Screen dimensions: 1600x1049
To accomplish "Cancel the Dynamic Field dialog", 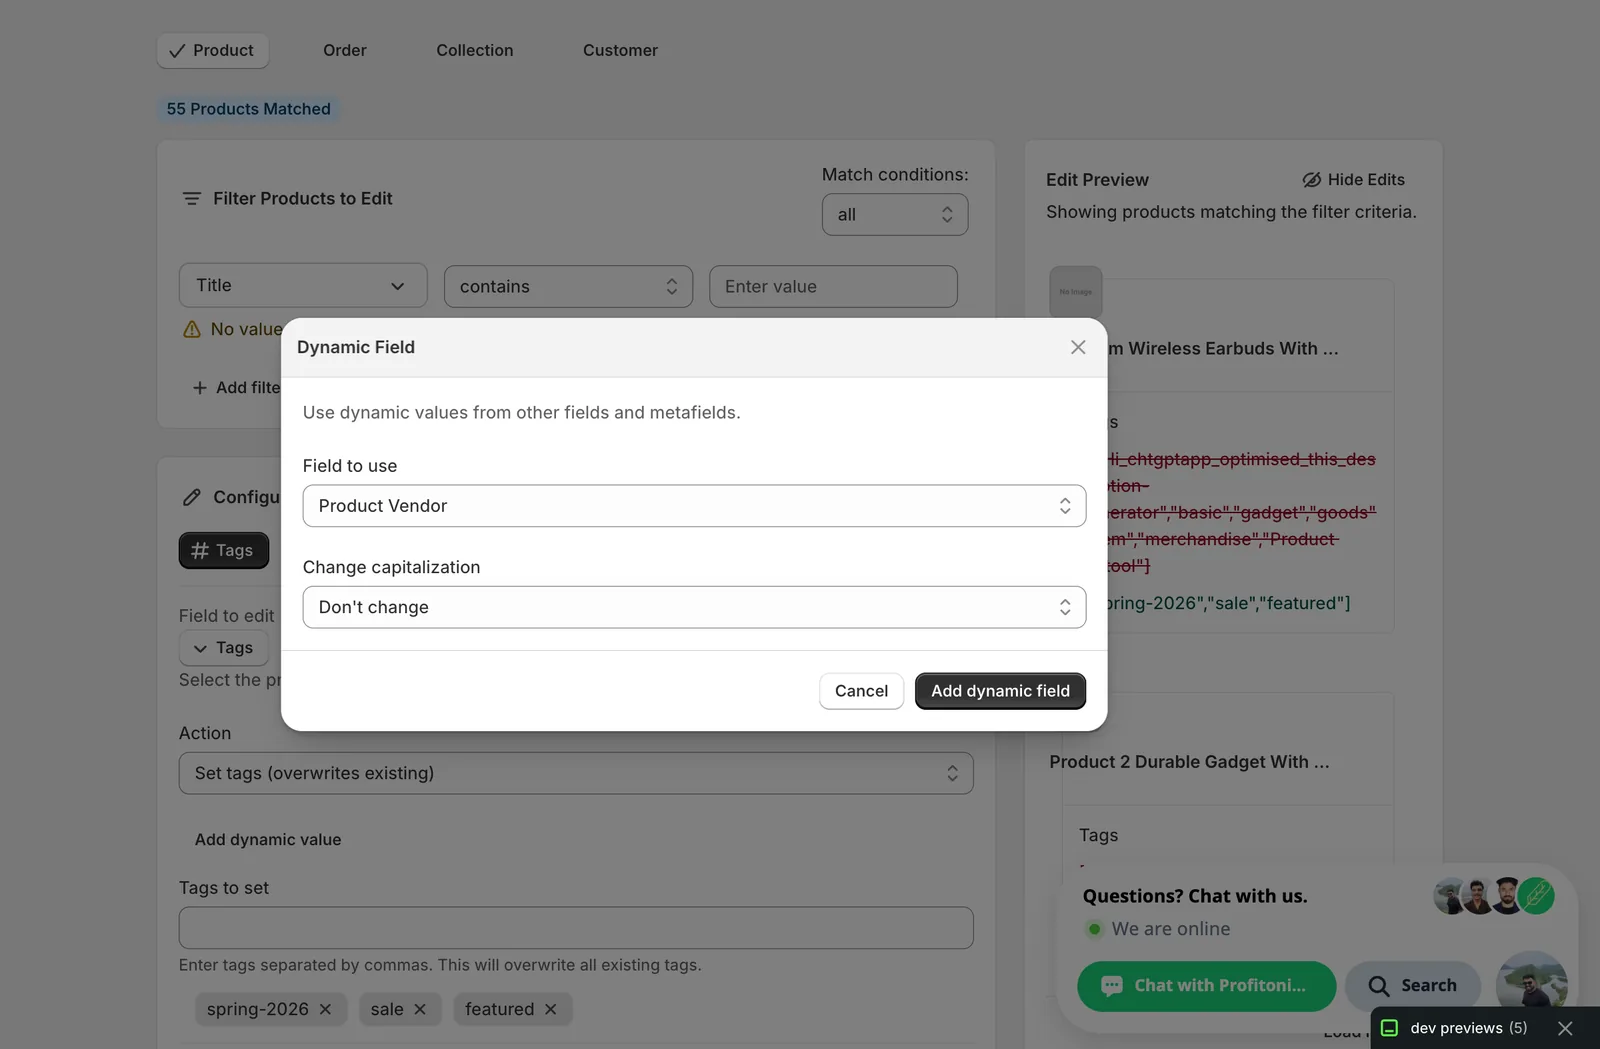I will (861, 691).
